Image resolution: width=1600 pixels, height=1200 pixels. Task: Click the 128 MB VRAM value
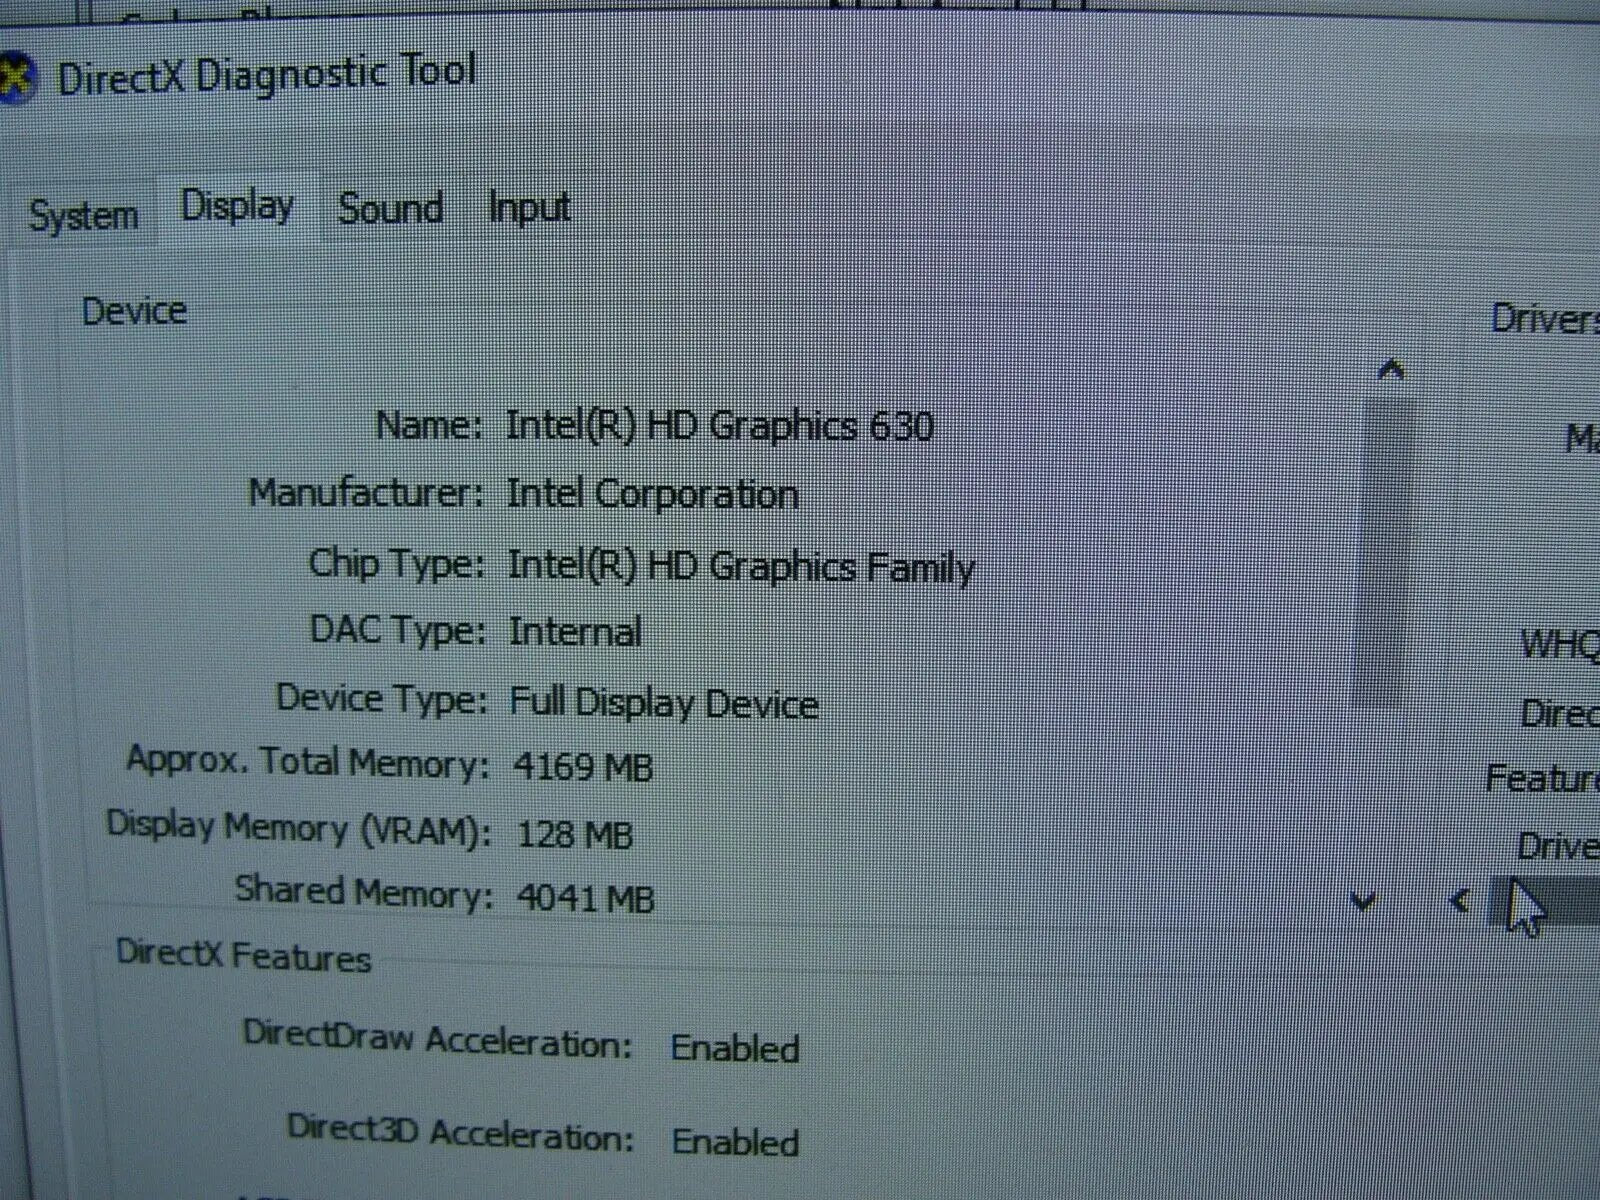point(575,834)
